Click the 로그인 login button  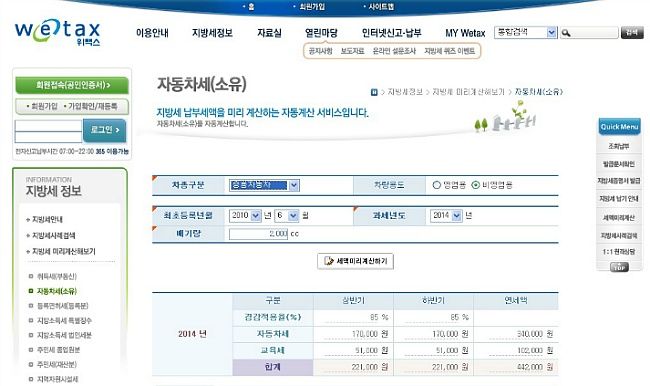tap(104, 130)
